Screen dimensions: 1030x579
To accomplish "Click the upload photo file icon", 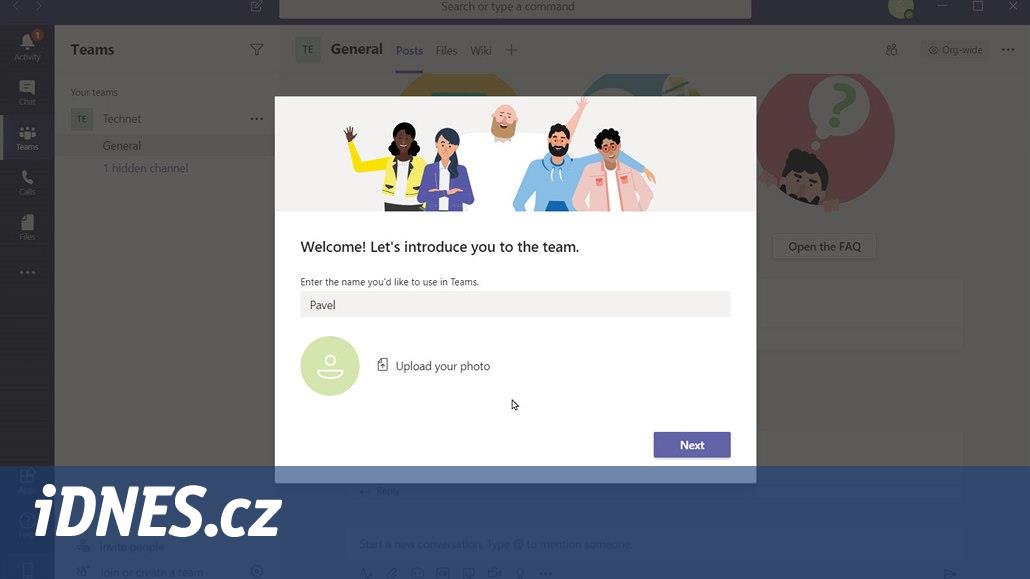I will click(382, 365).
